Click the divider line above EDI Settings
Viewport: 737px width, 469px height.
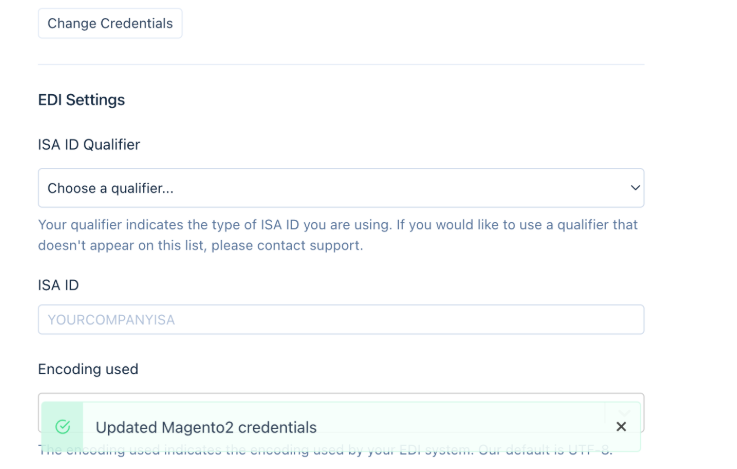click(x=341, y=64)
